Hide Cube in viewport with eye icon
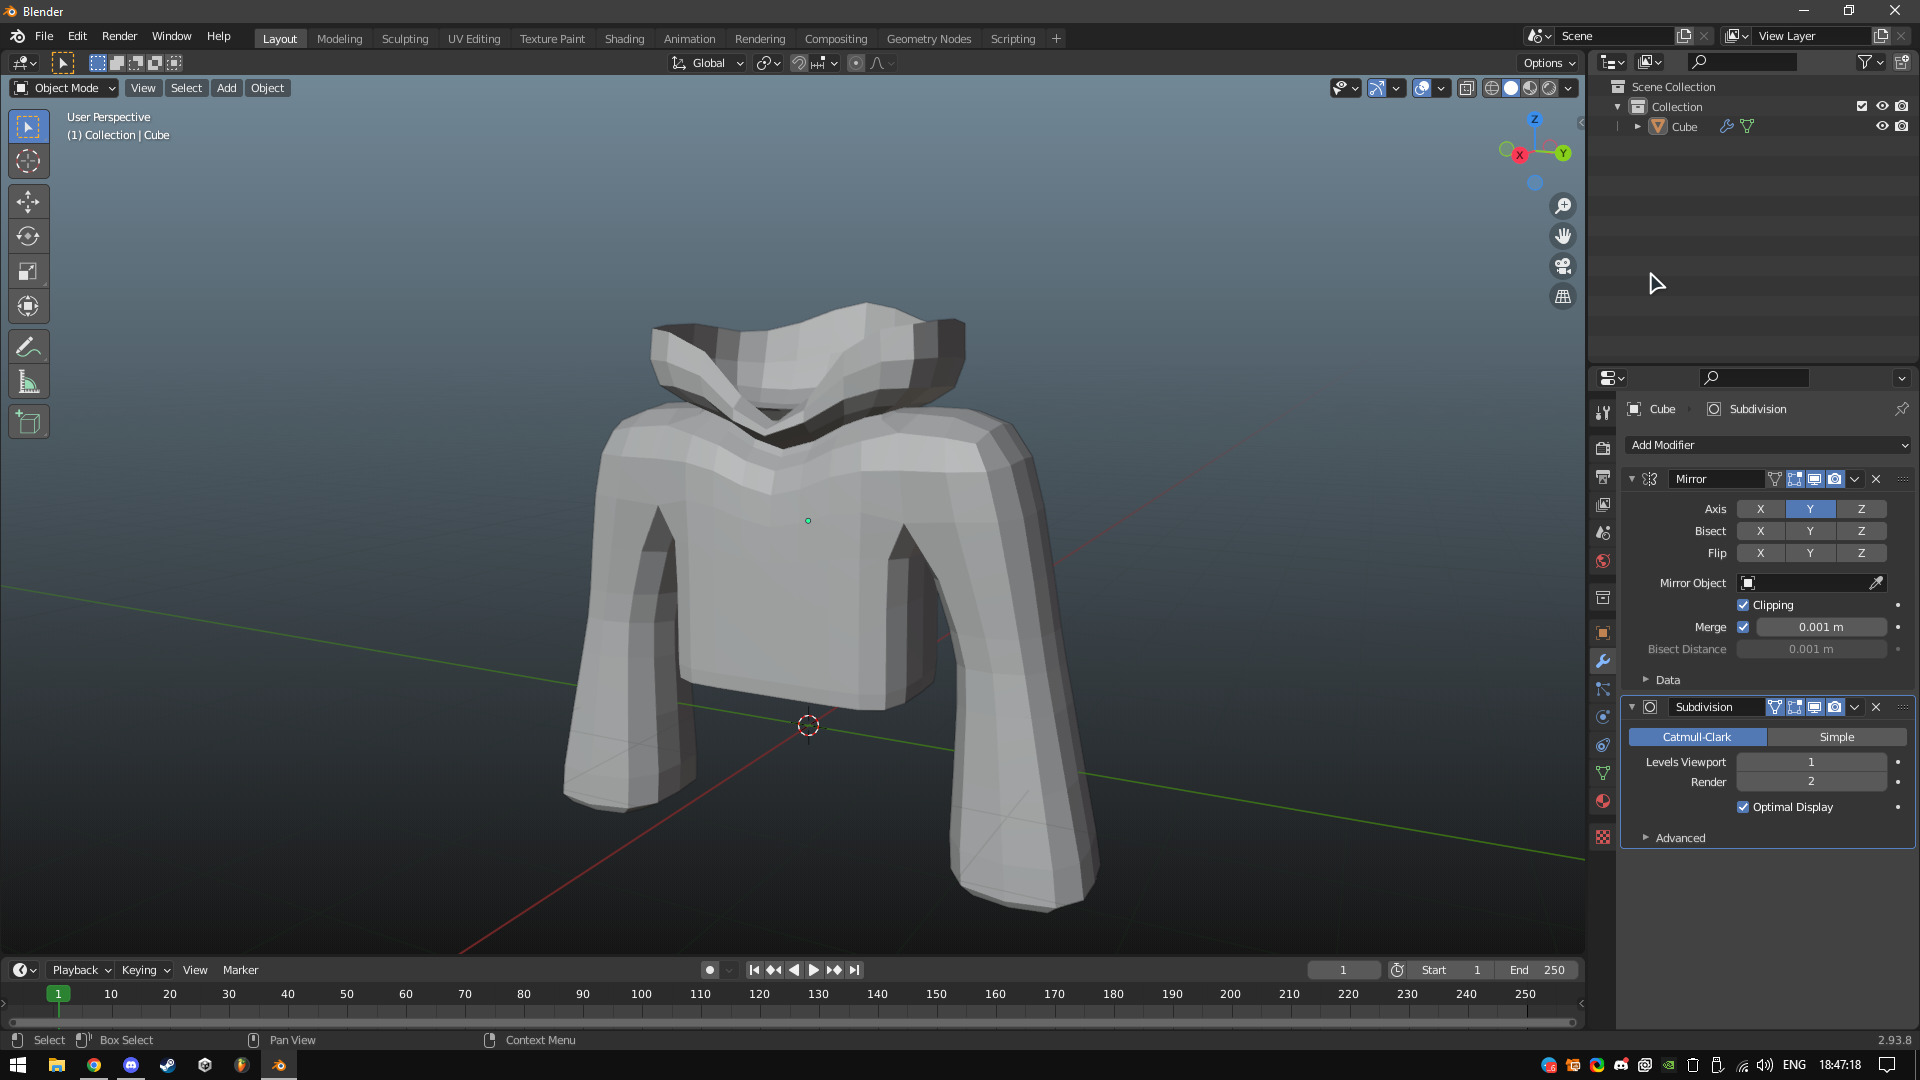 [1881, 126]
